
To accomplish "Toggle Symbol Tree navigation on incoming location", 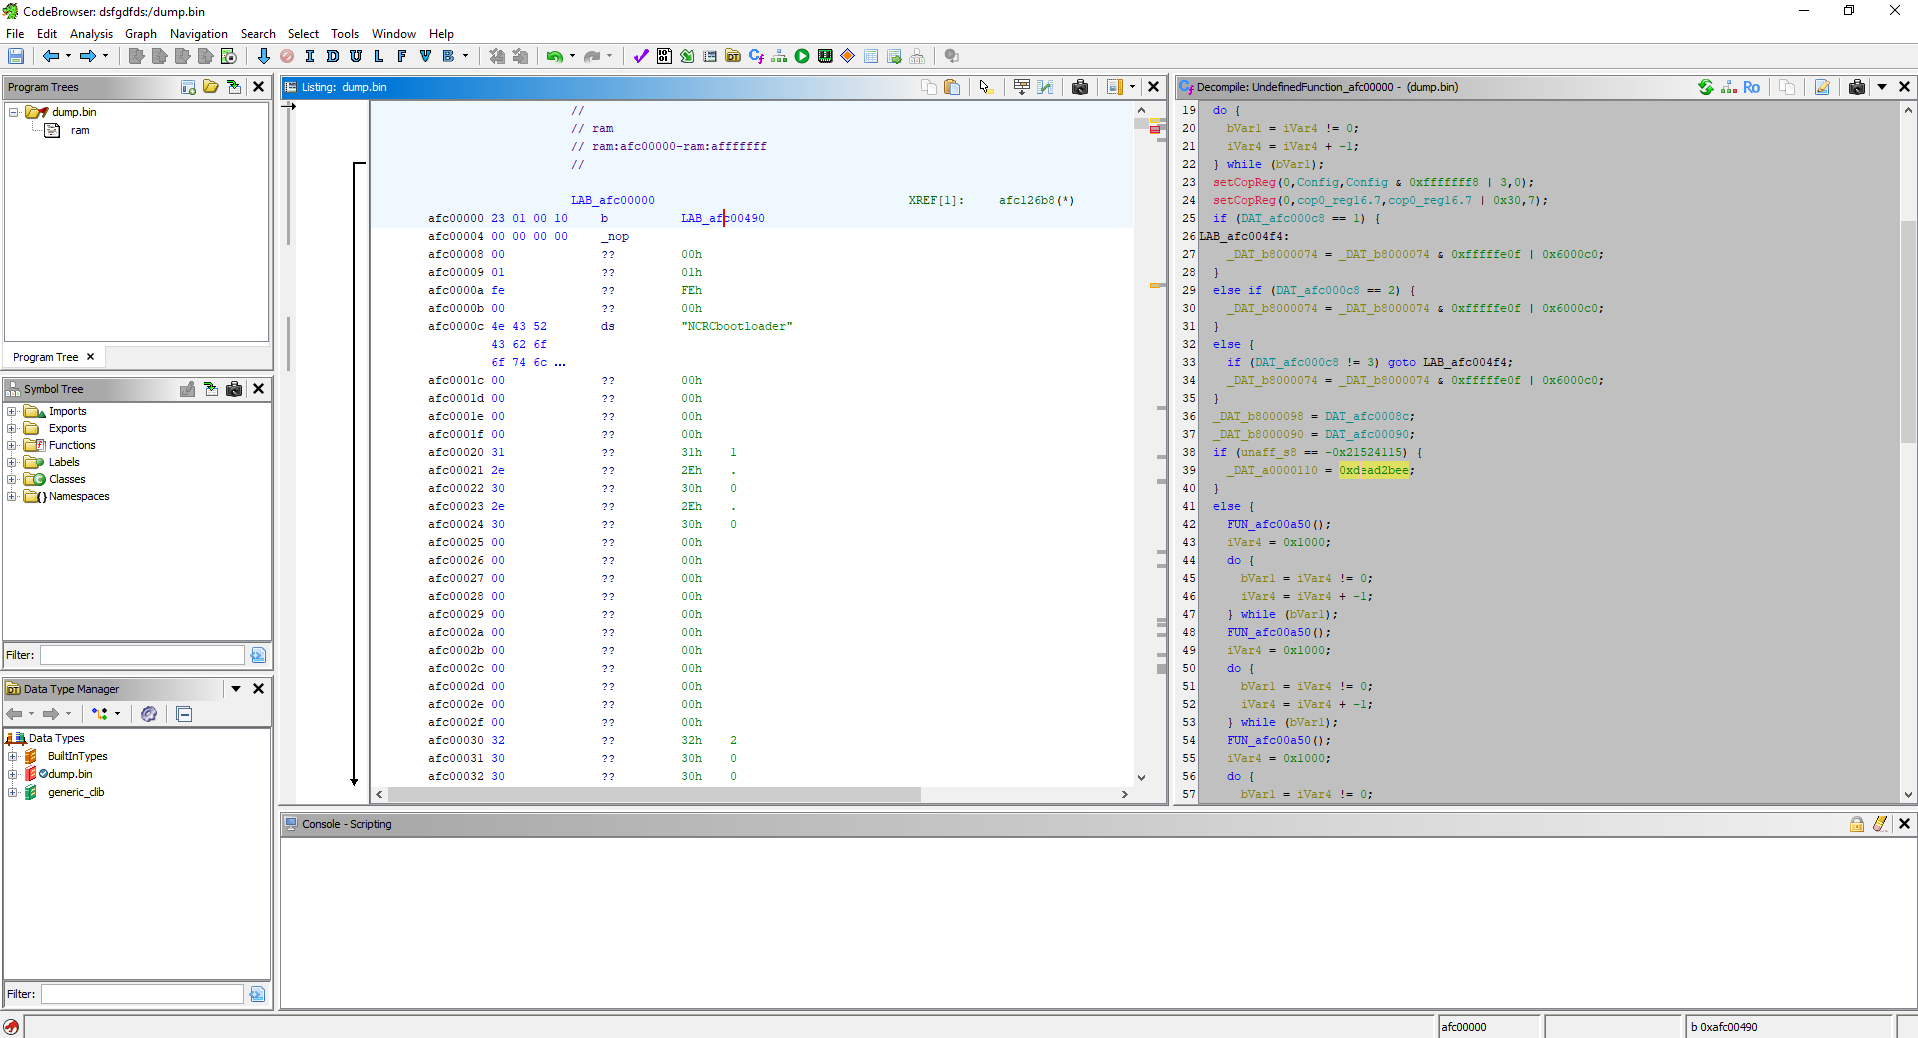I will (211, 389).
